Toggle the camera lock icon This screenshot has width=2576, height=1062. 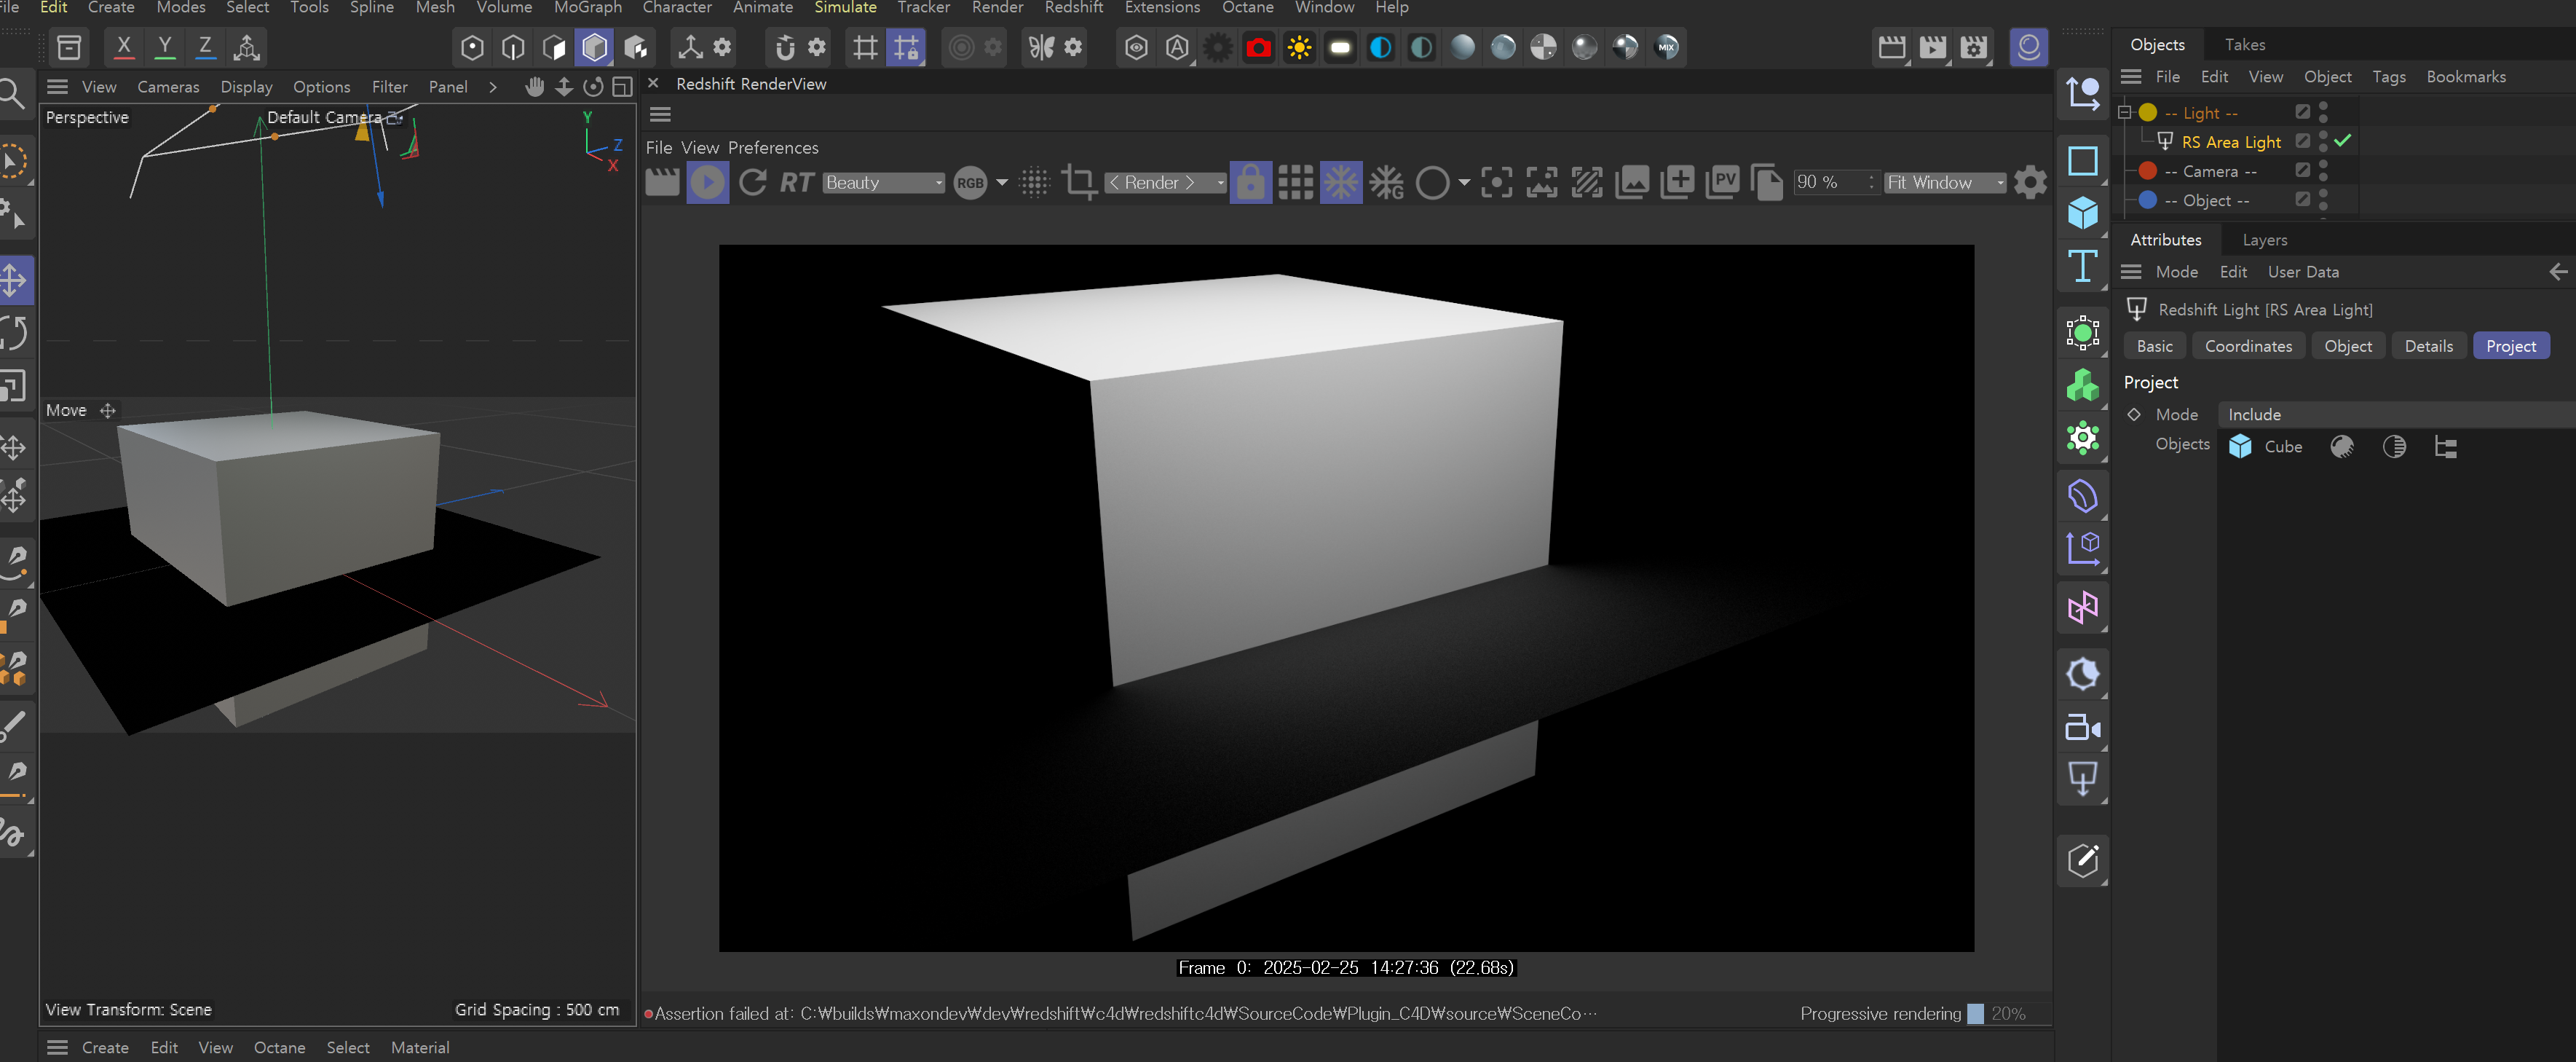pyautogui.click(x=1250, y=183)
